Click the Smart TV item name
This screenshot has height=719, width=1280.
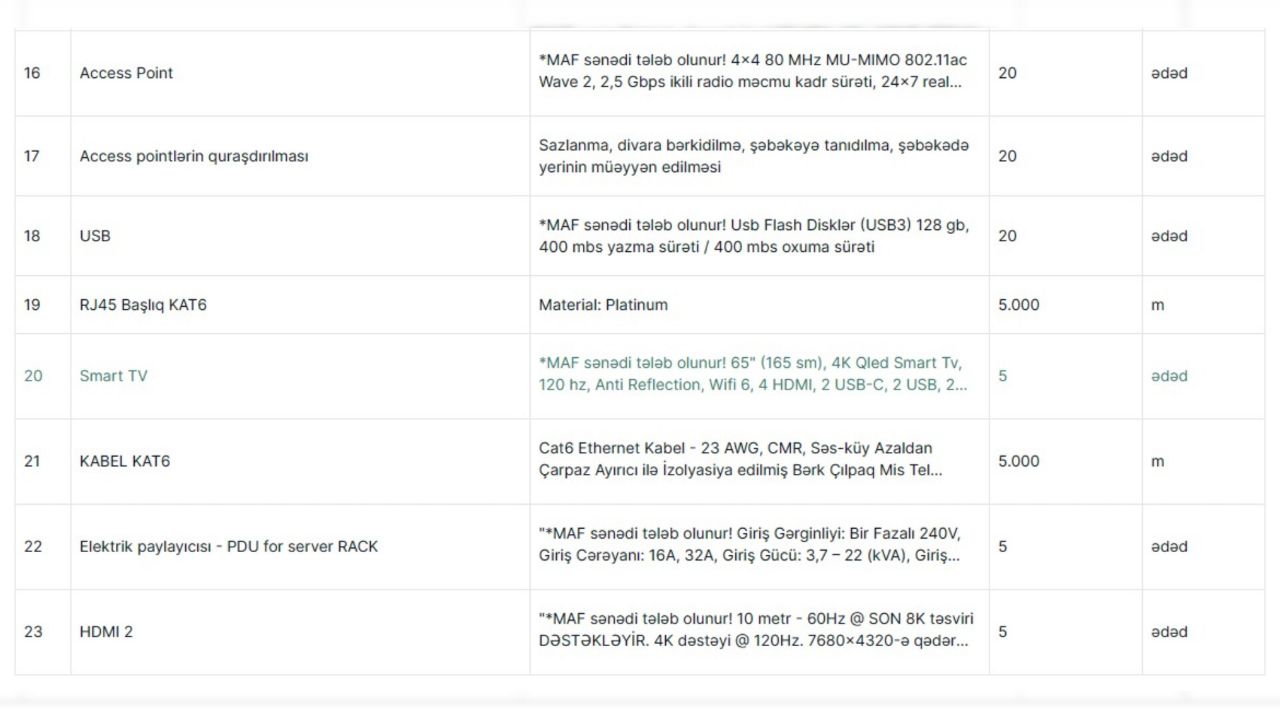point(113,376)
